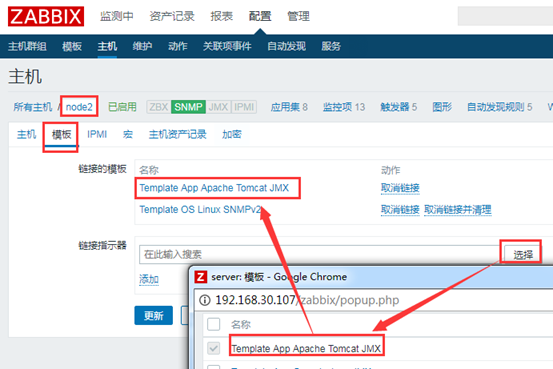Toggle the select-all checkbox beside 名称
Viewport: 553px width, 369px height.
(x=213, y=324)
